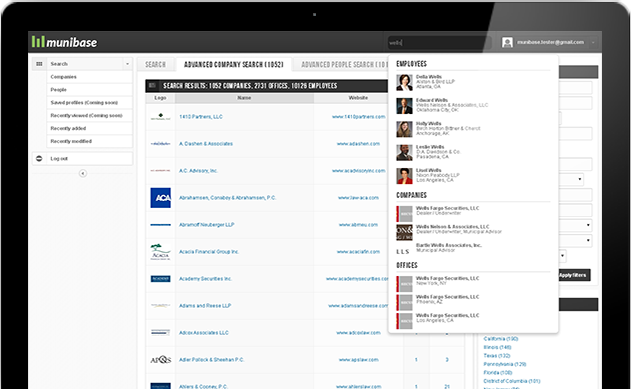The width and height of the screenshot is (631, 389).
Task: Click the Log out icon in sidebar
Action: [39, 158]
